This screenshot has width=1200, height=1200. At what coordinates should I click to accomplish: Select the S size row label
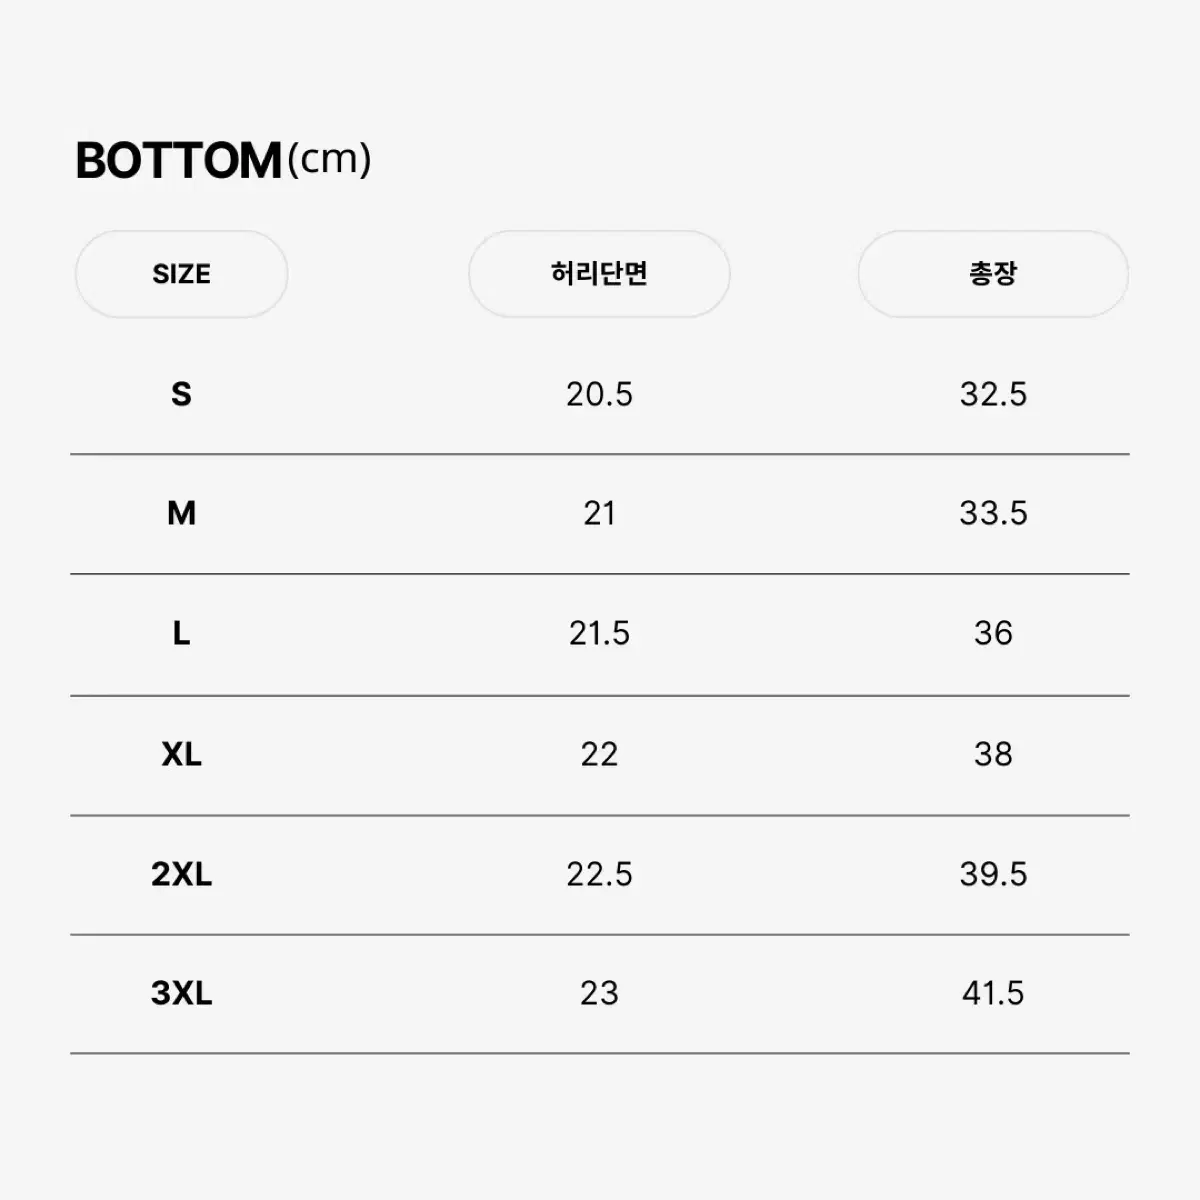(x=181, y=394)
